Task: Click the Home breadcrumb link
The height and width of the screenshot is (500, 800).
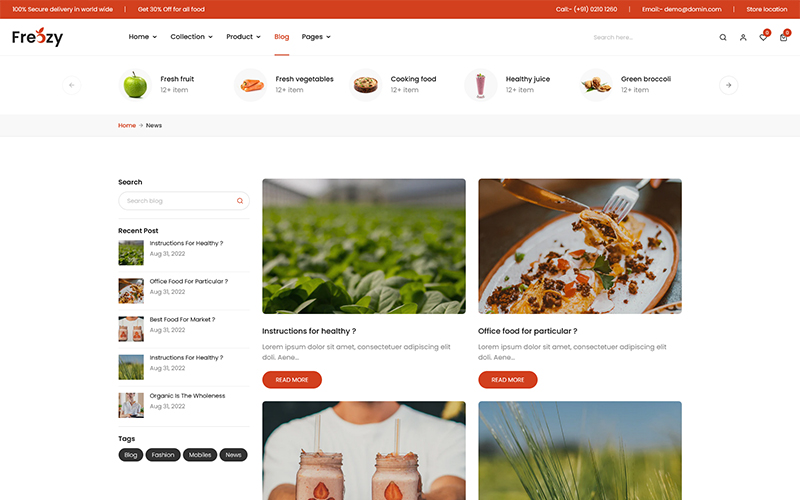Action: (127, 126)
